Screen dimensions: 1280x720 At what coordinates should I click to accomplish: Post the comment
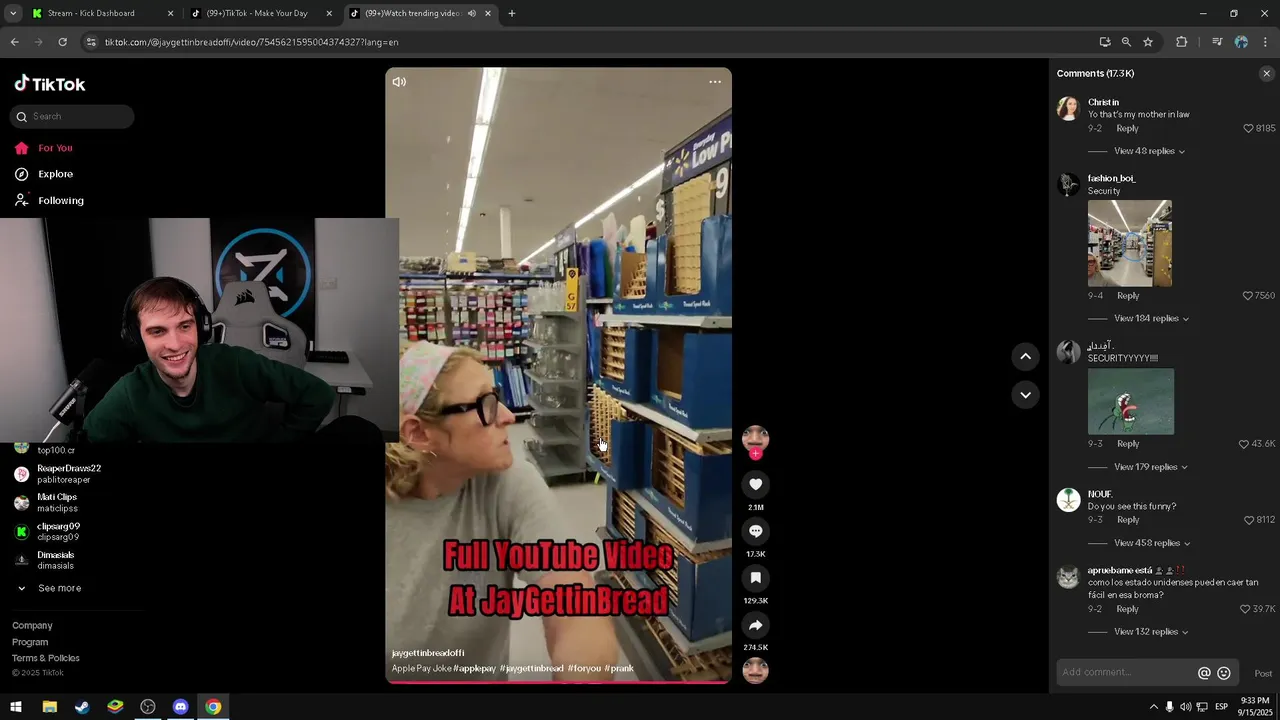(x=1263, y=674)
